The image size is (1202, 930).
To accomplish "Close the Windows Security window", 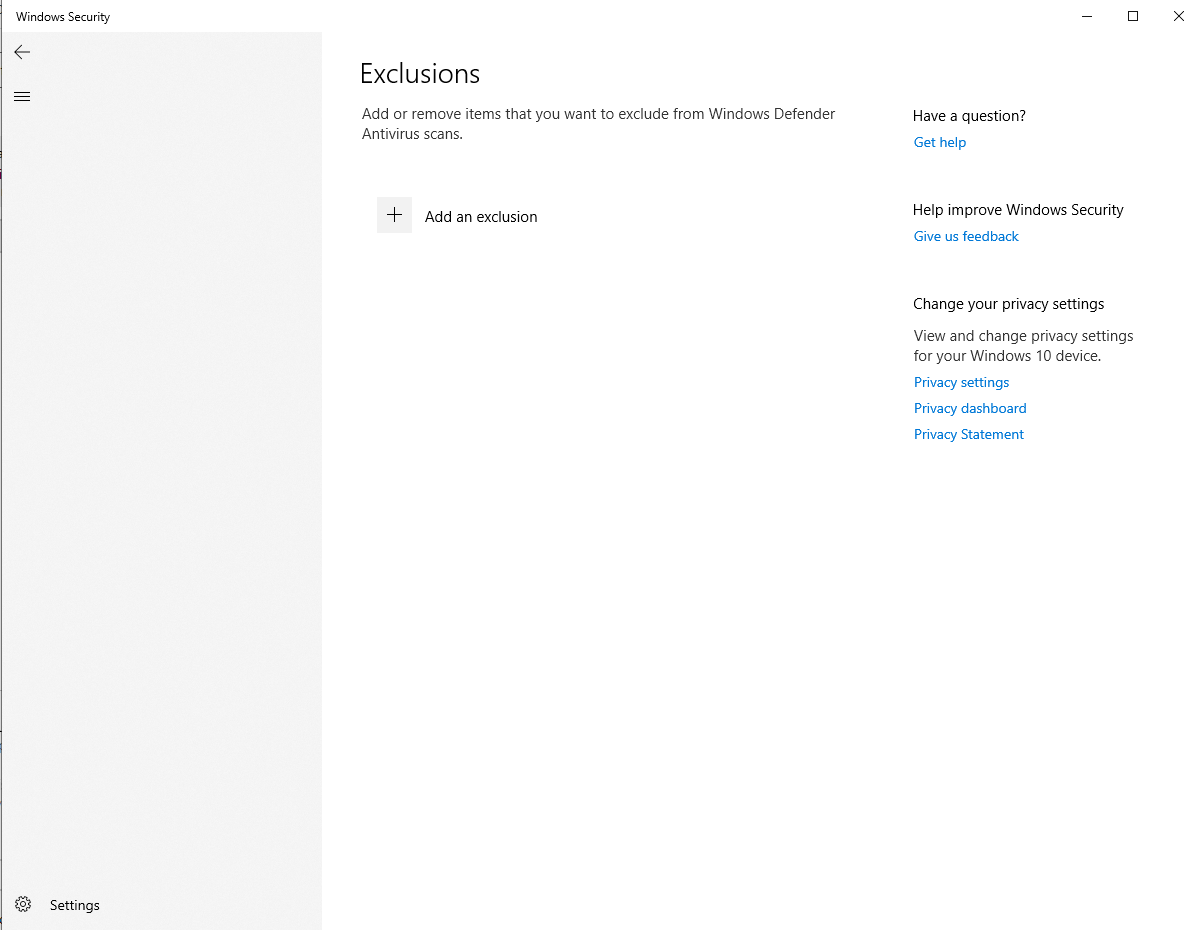I will (1179, 16).
